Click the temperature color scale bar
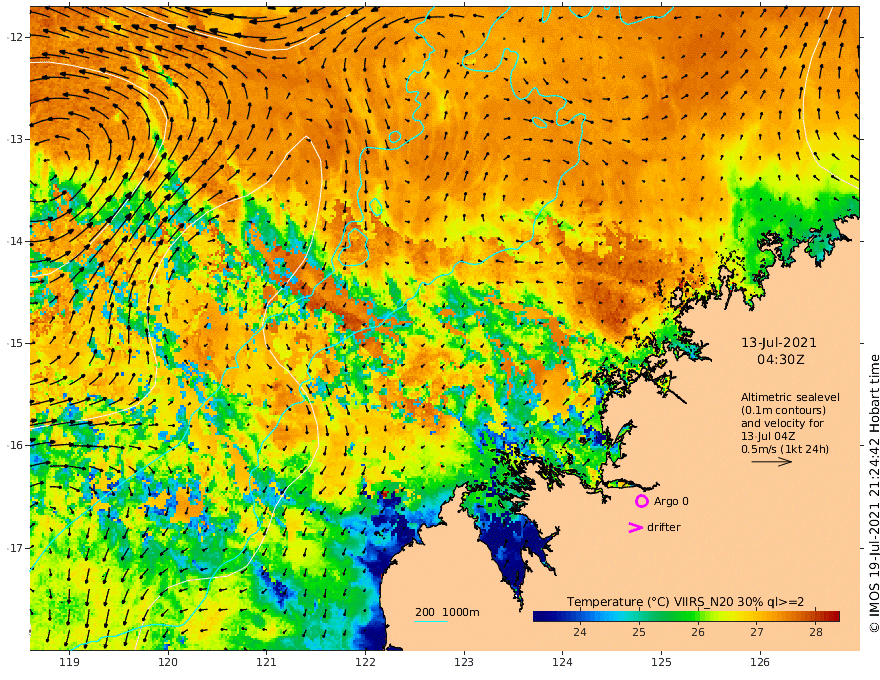 (x=686, y=616)
